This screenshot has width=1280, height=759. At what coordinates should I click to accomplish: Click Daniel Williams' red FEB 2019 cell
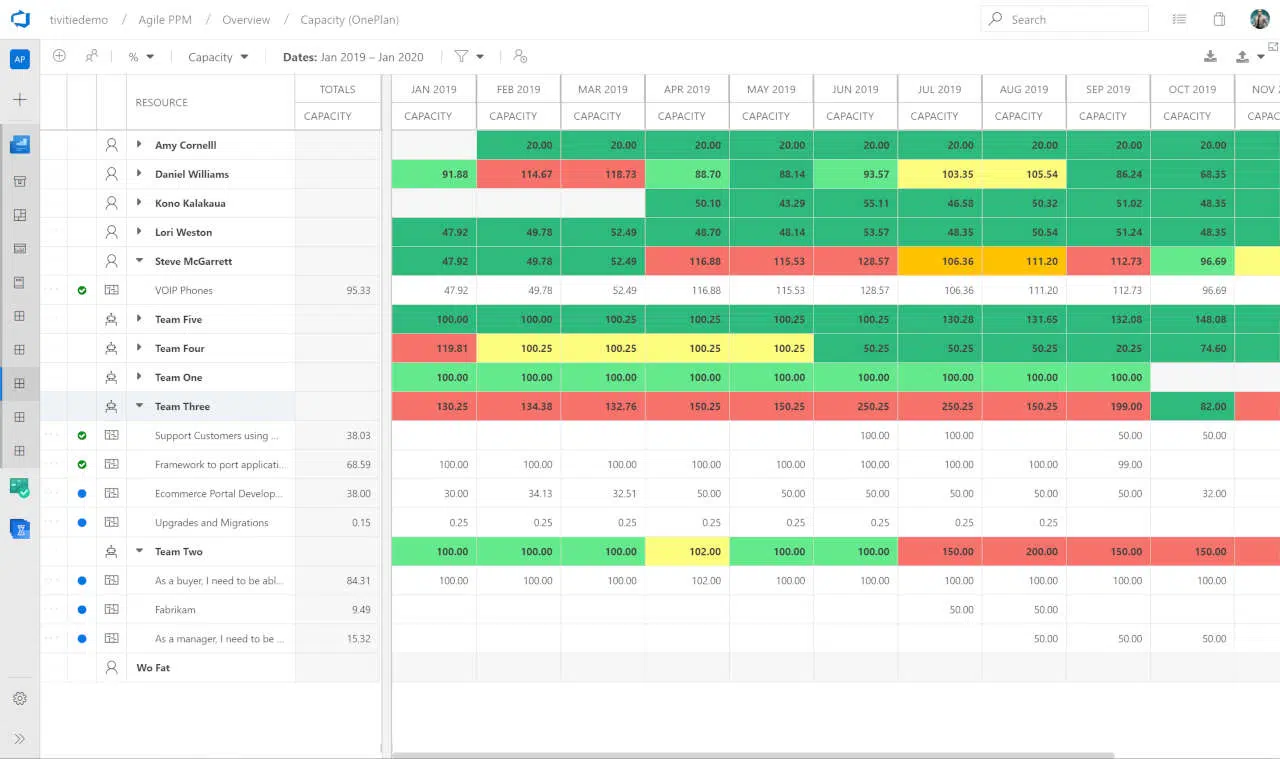[x=518, y=174]
